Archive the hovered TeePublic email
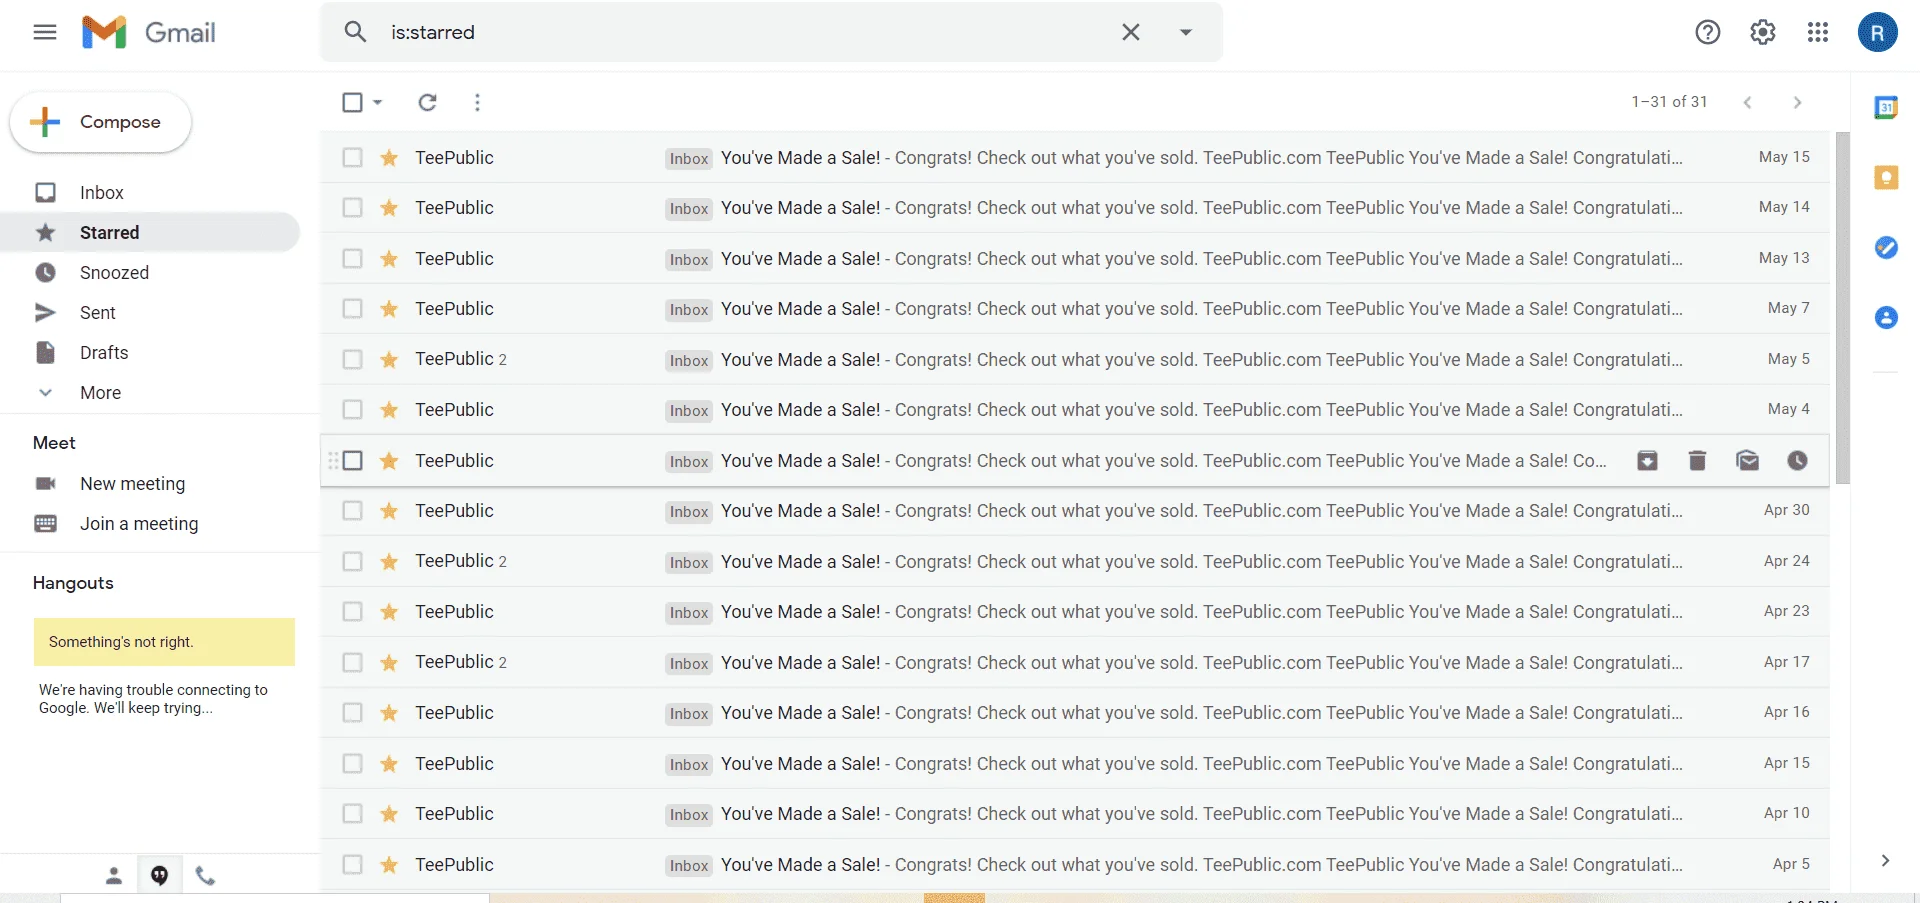The image size is (1920, 903). [x=1647, y=460]
